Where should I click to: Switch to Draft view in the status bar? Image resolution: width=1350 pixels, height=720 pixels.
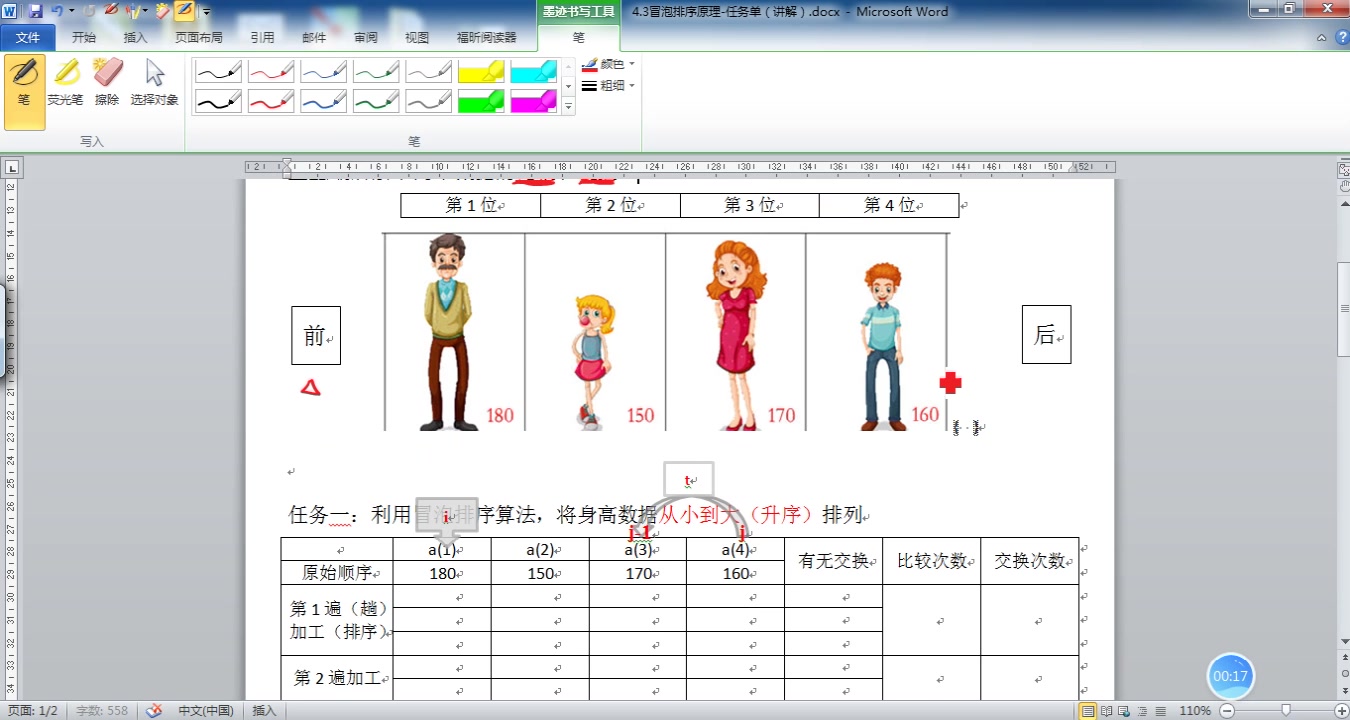tap(1159, 710)
